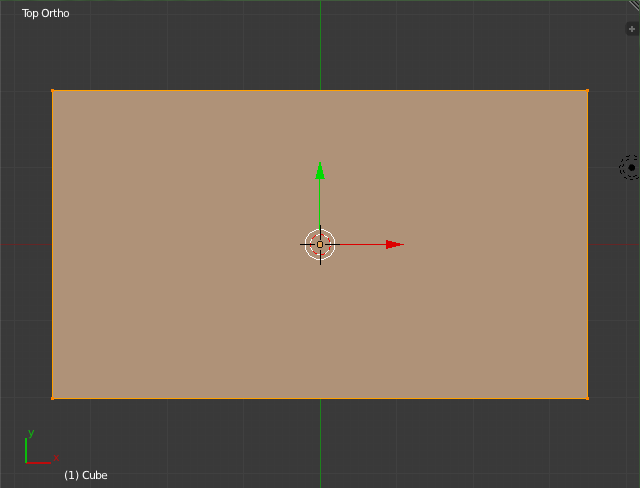Click the green Y axis line above the cube
The height and width of the screenshot is (488, 640).
pyautogui.click(x=320, y=45)
